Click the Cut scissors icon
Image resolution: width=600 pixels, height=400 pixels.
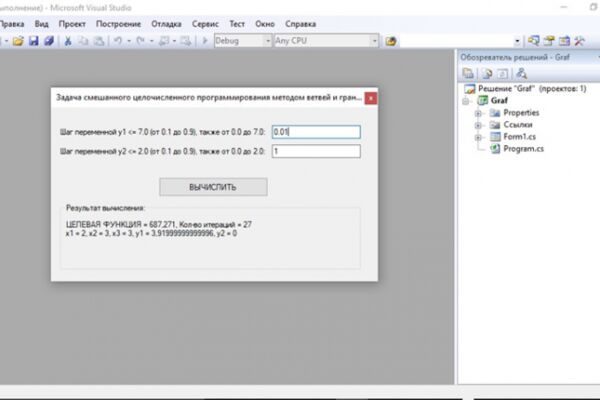[x=68, y=41]
